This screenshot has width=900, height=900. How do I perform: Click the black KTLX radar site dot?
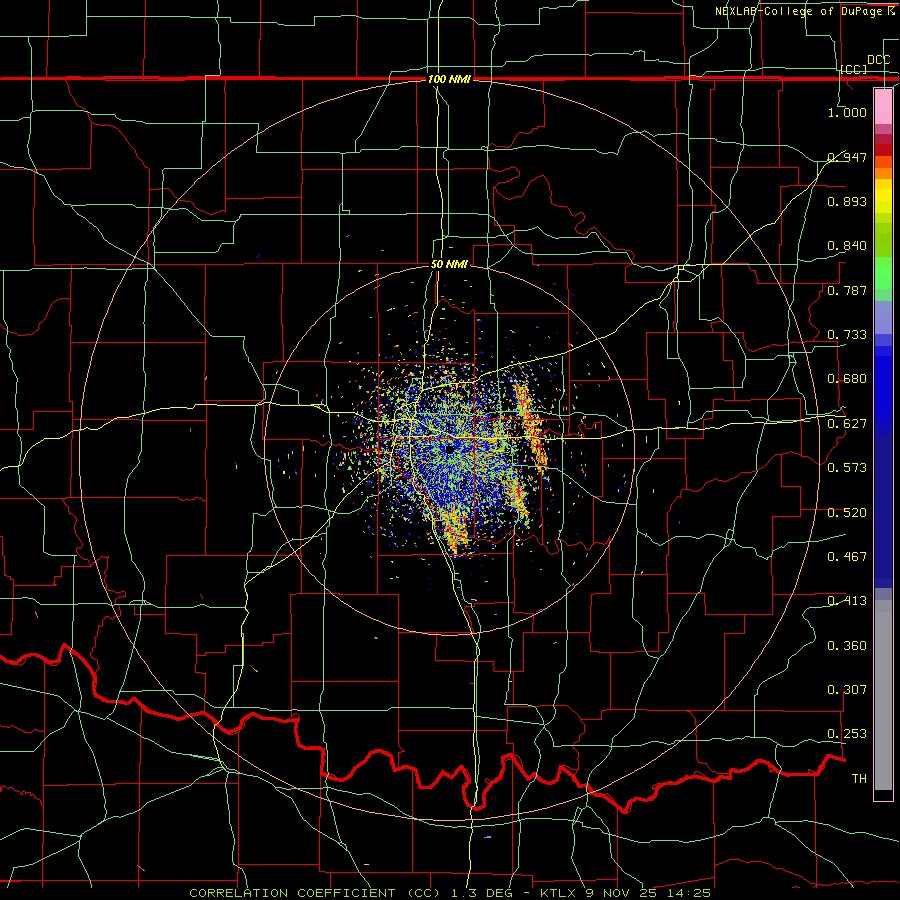coord(449,449)
